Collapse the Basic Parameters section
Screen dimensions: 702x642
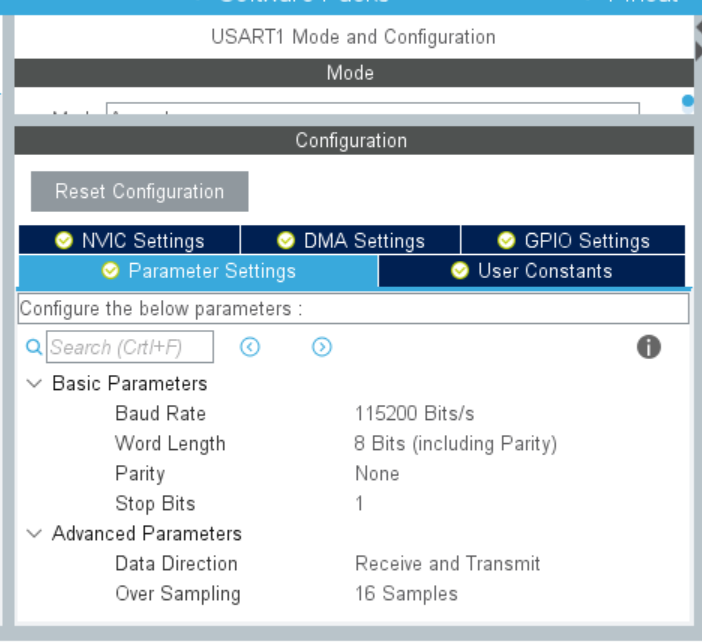tap(35, 384)
